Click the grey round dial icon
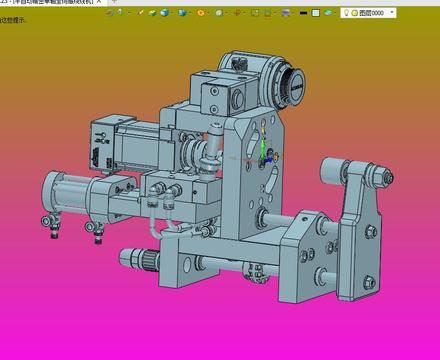 tap(219, 13)
